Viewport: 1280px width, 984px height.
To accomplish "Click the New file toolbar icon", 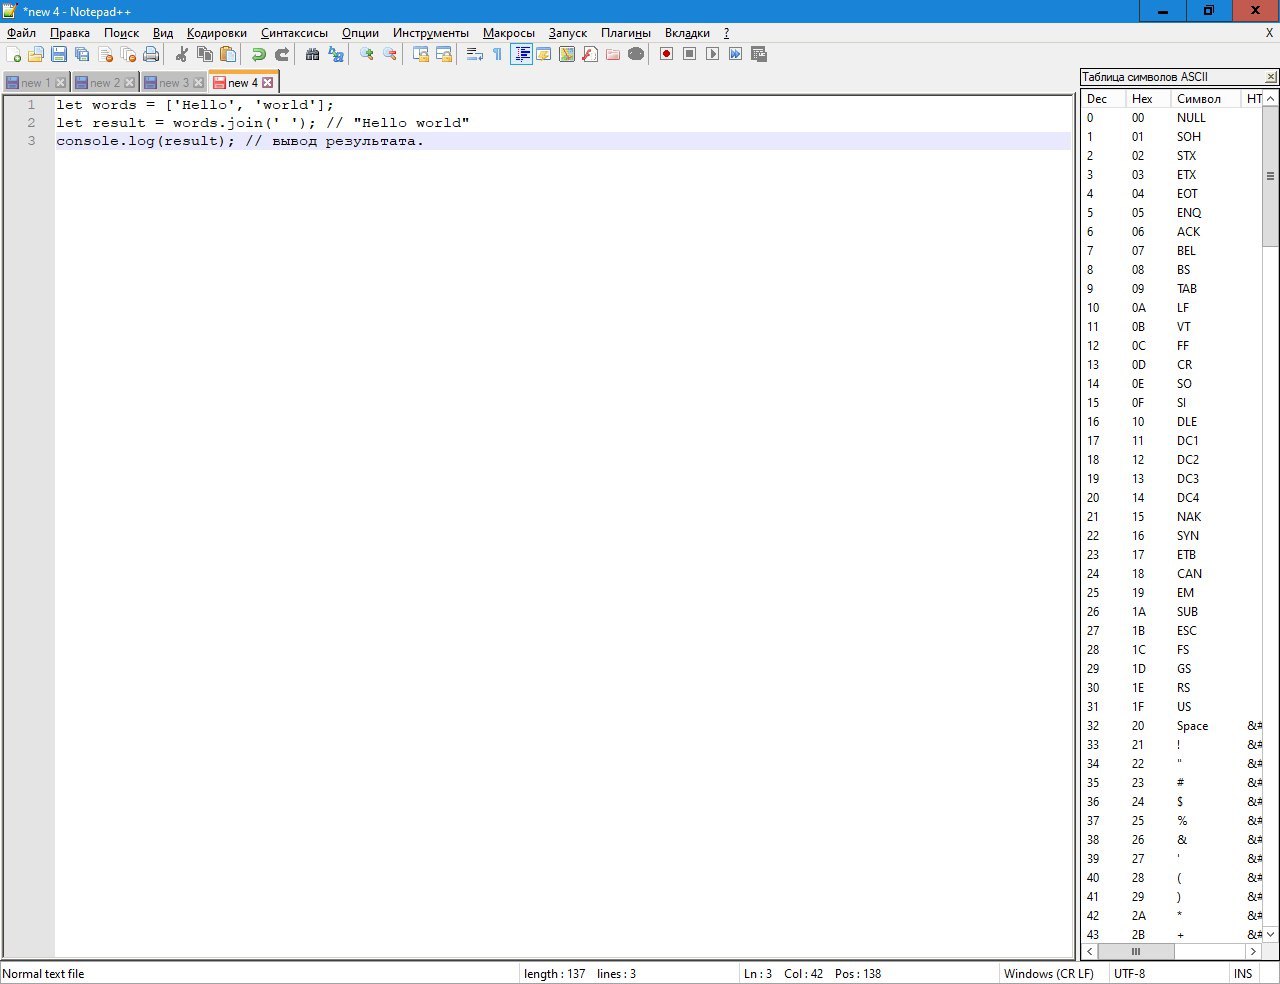I will click(x=14, y=54).
